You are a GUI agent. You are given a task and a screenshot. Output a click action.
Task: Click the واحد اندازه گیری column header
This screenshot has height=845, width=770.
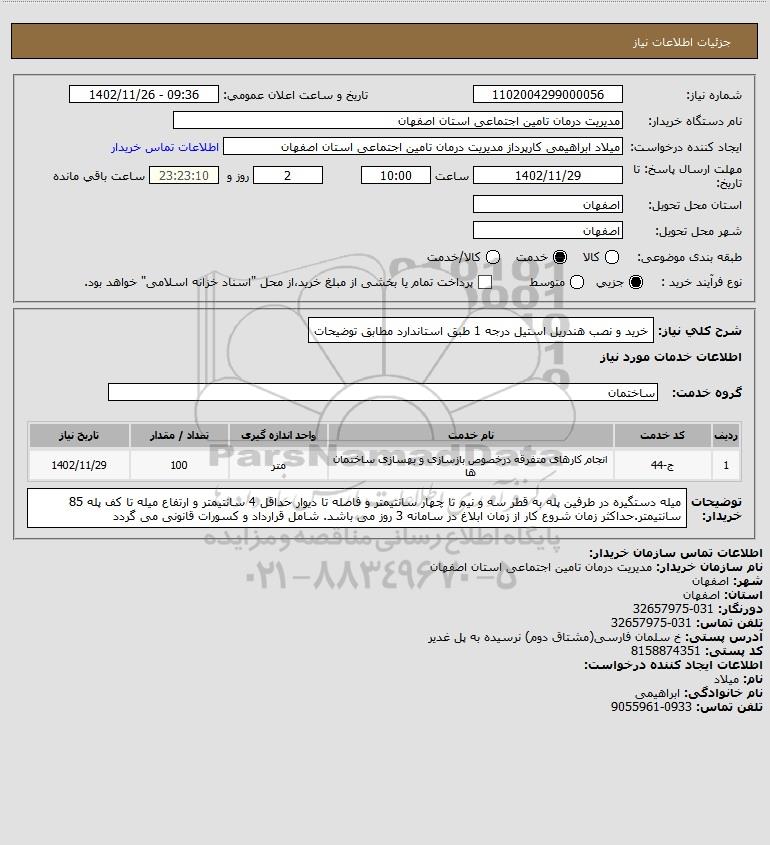point(279,435)
